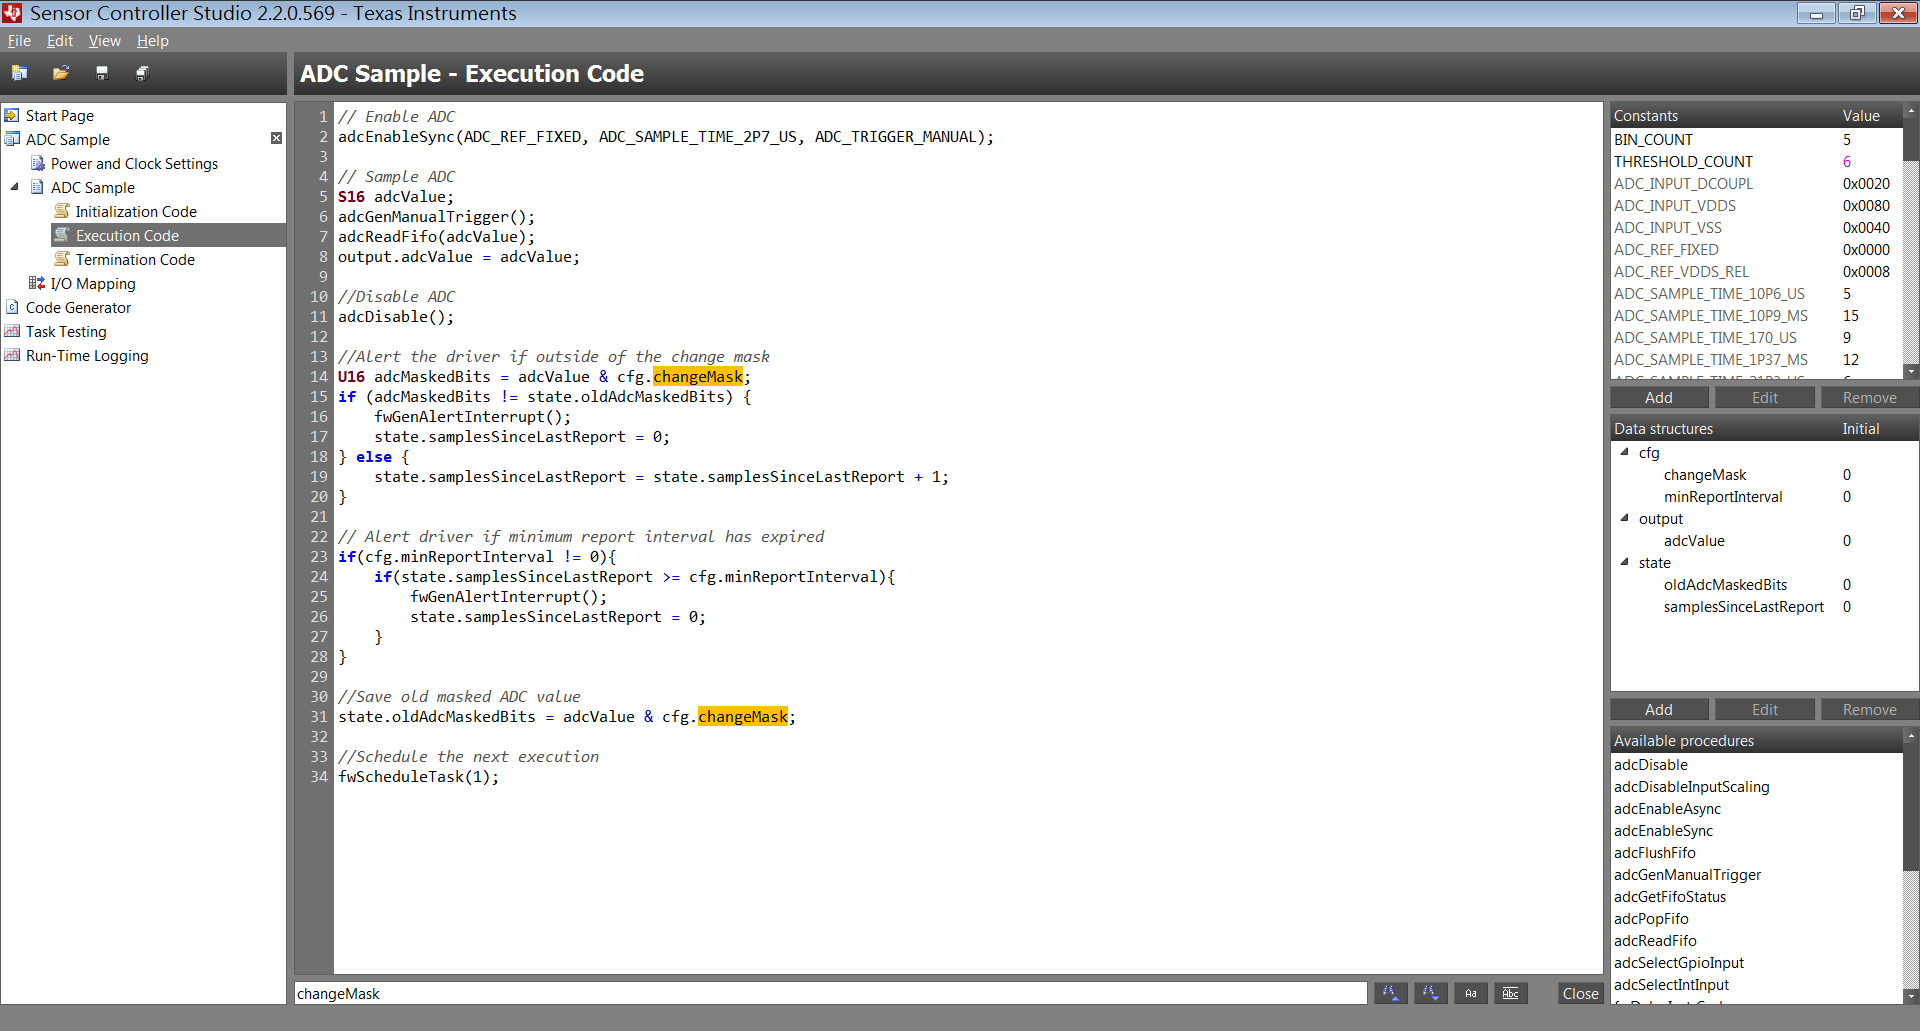The height and width of the screenshot is (1031, 1920).
Task: Click the ADC Sample project icon
Action: point(12,139)
